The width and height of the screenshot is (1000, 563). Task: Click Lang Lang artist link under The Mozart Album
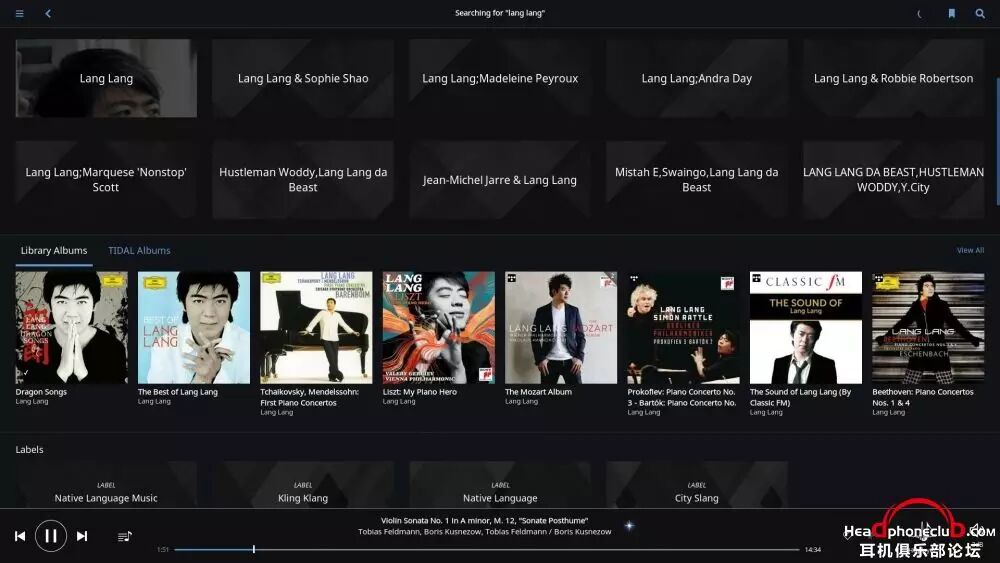click(x=522, y=402)
